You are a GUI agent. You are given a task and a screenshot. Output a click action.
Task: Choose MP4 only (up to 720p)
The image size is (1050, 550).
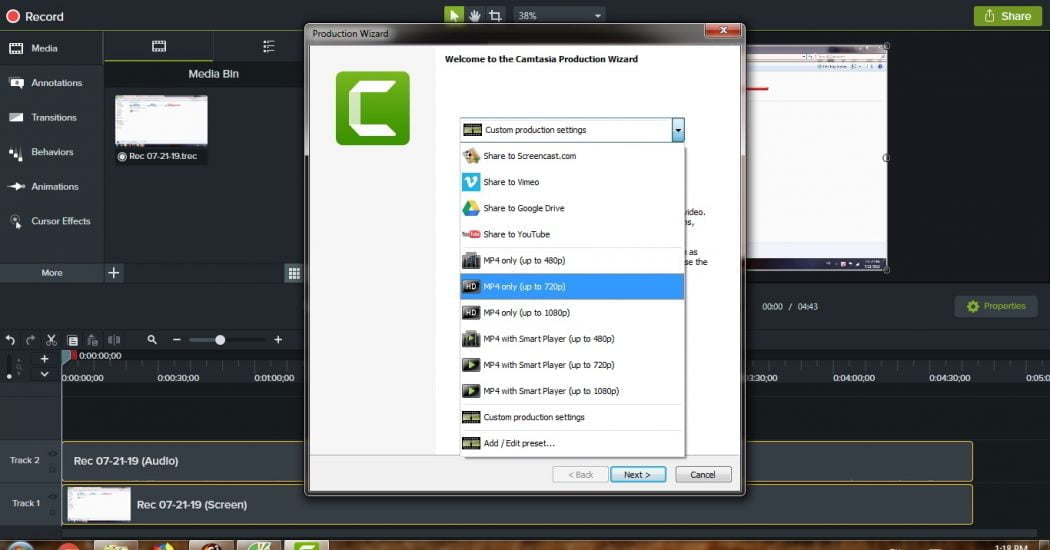tap(572, 287)
